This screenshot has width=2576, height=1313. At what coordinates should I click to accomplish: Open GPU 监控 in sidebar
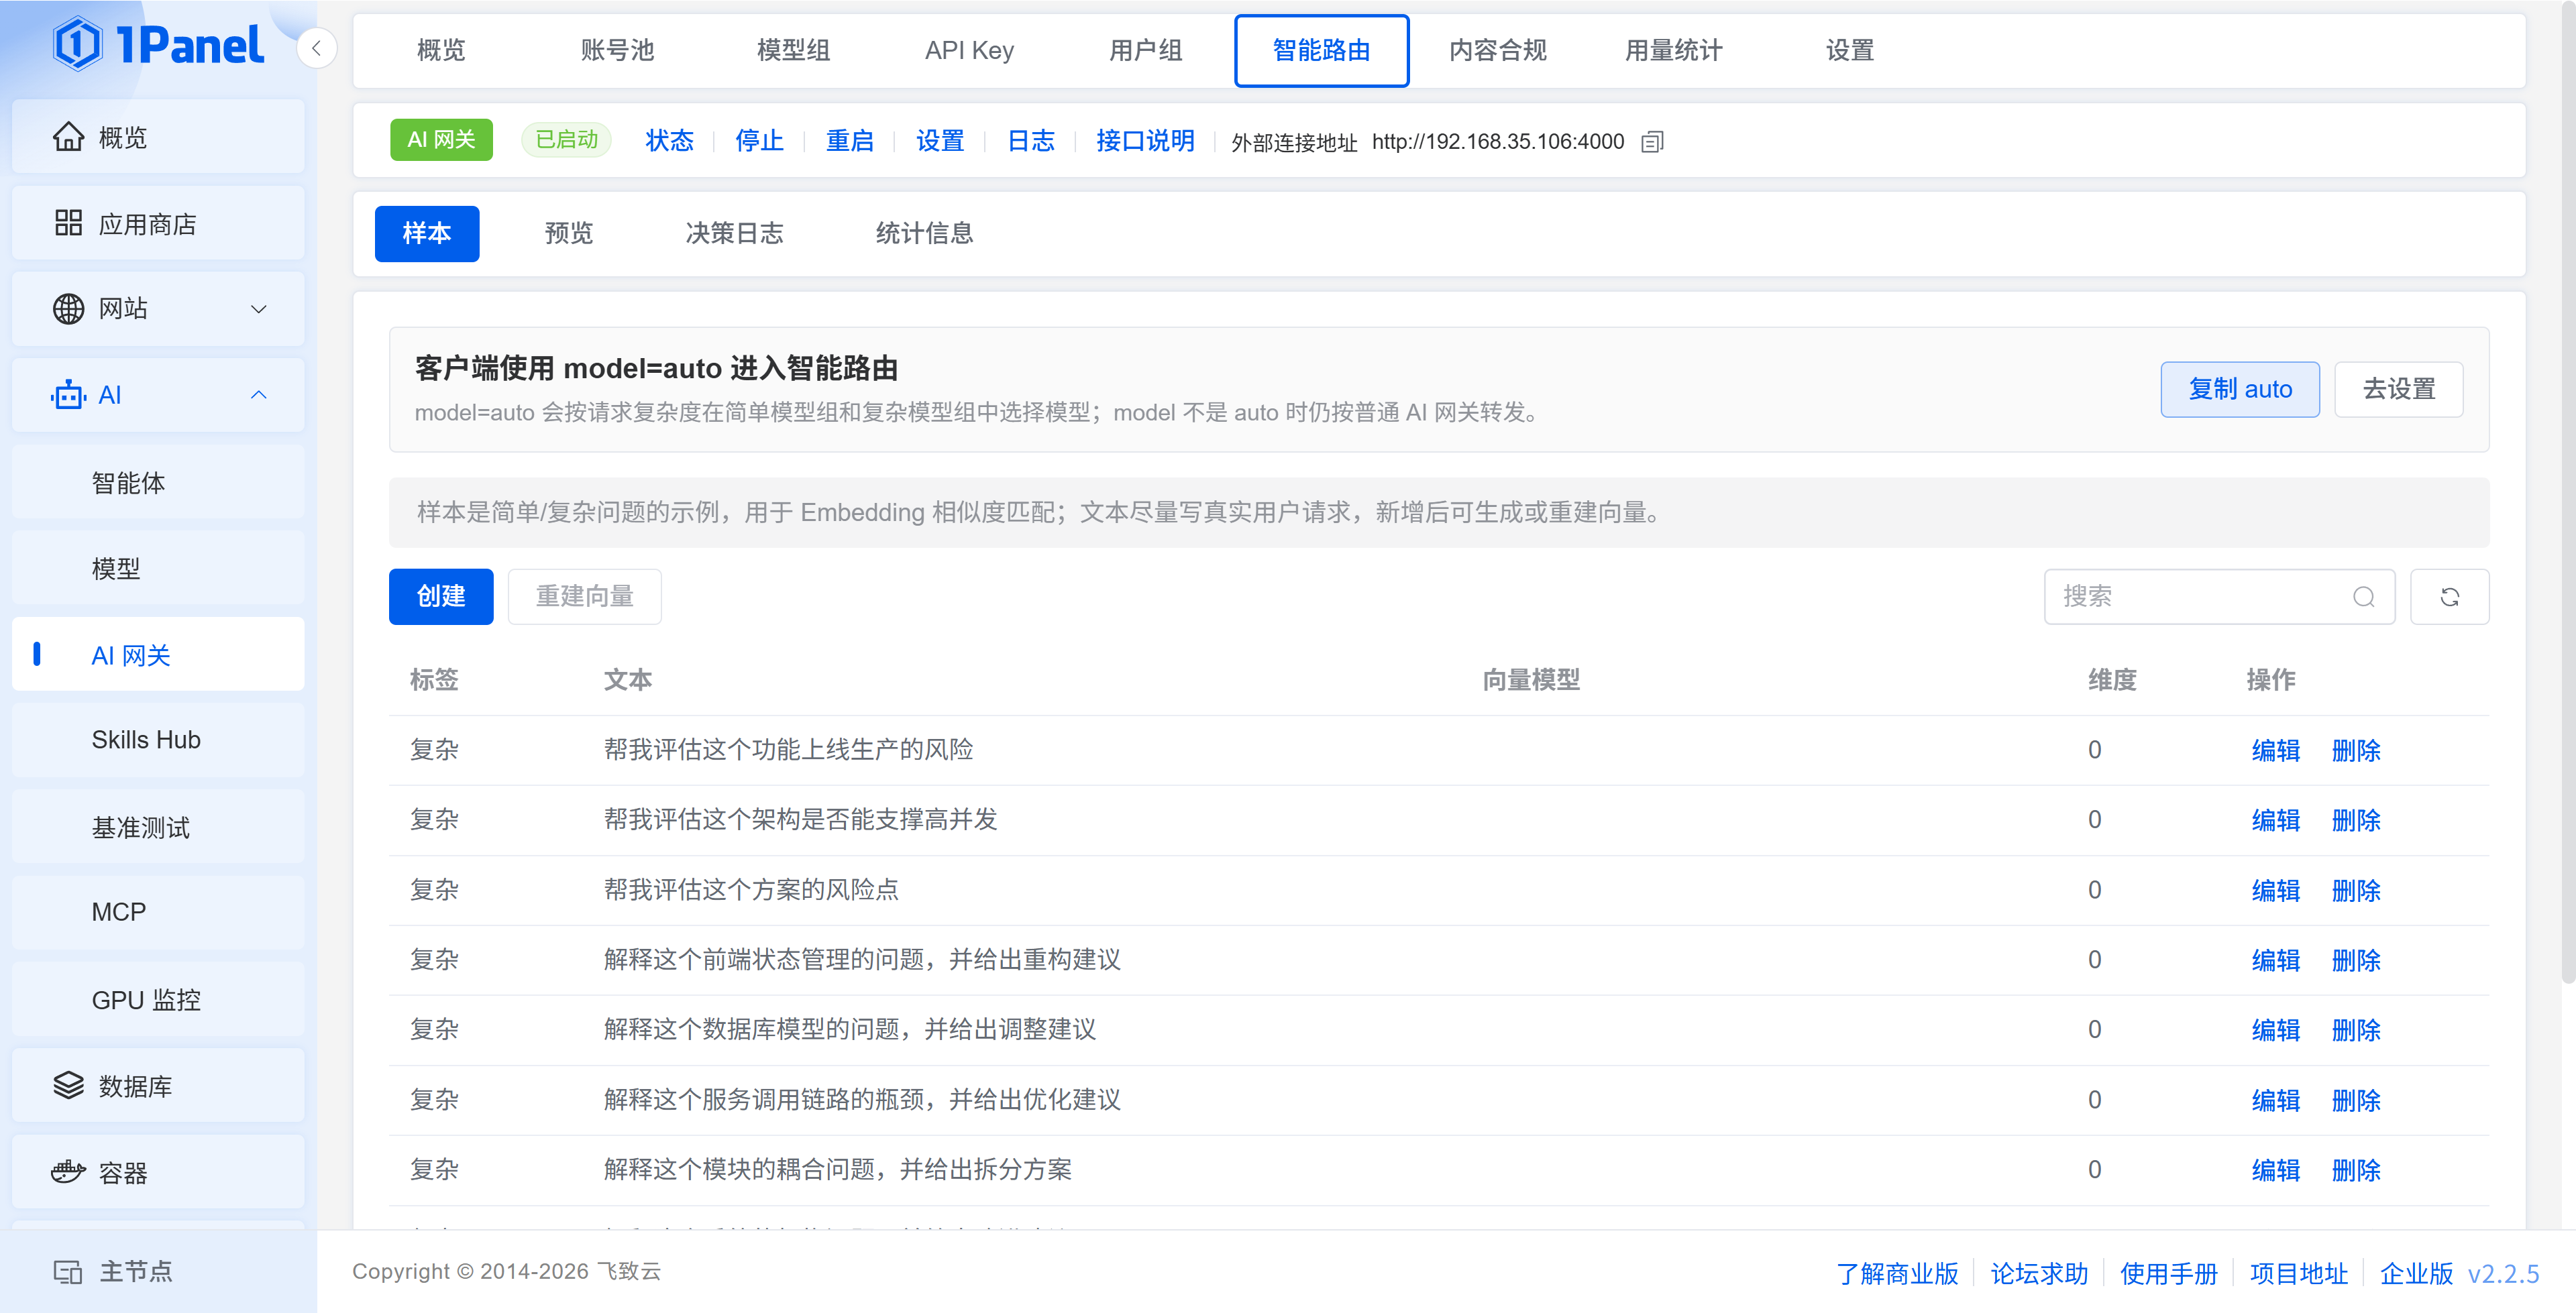pyautogui.click(x=158, y=999)
